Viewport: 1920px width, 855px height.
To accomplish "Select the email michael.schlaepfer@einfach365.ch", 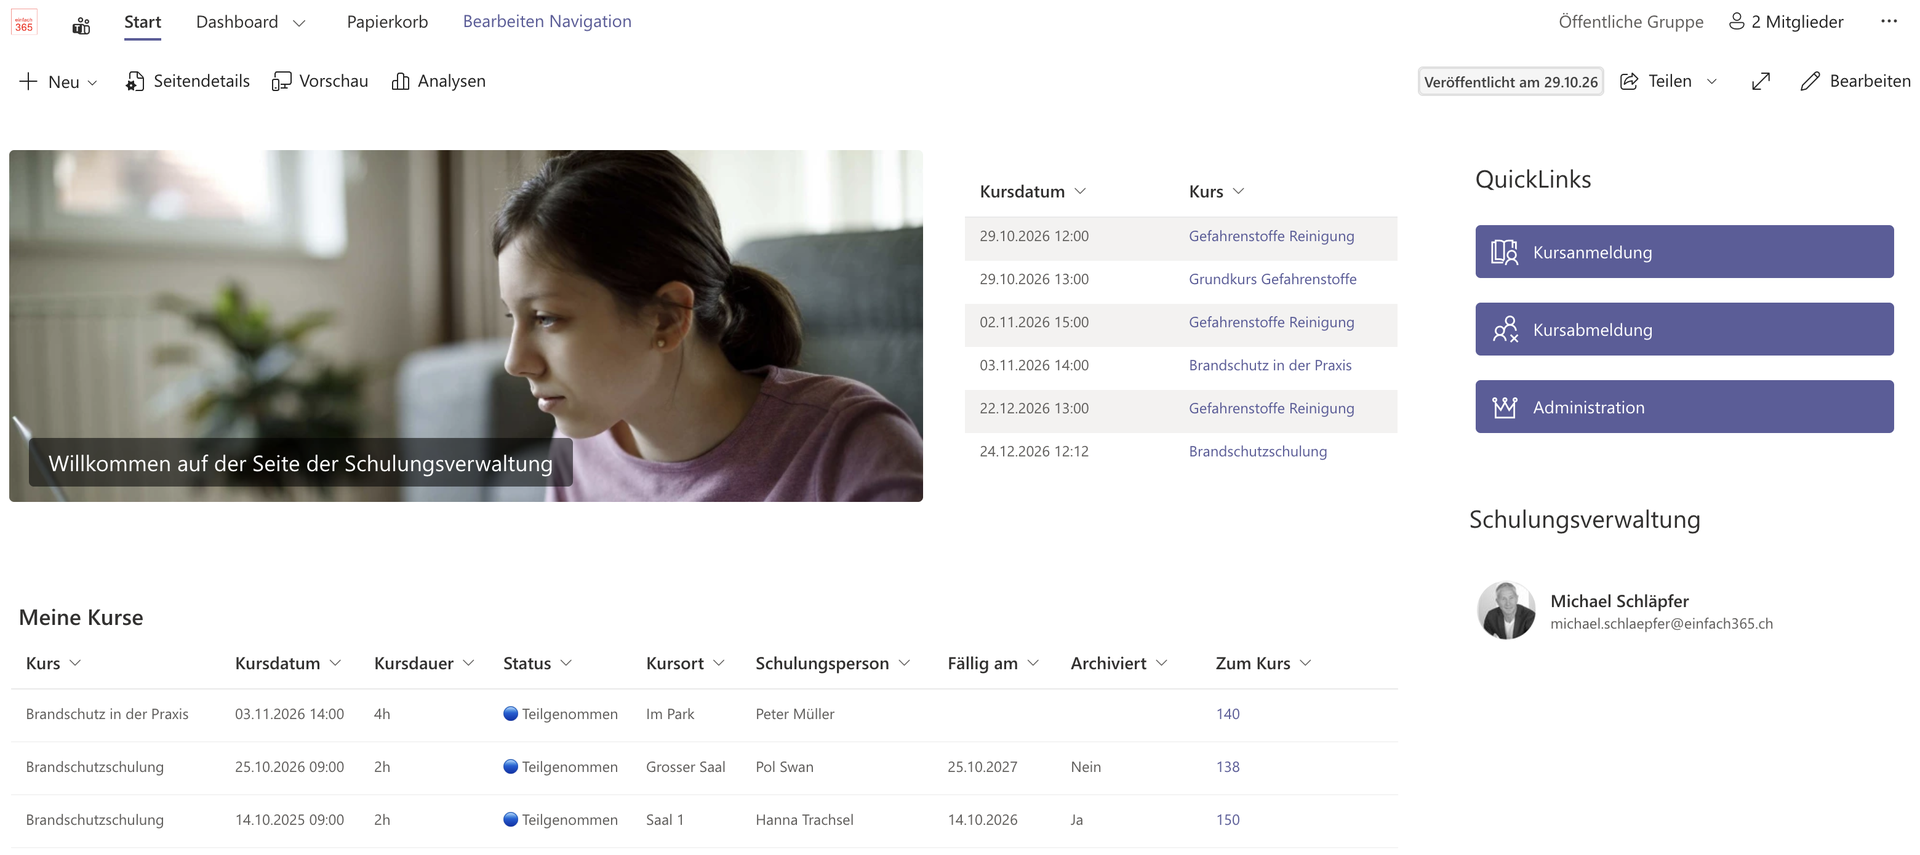I will pyautogui.click(x=1661, y=624).
